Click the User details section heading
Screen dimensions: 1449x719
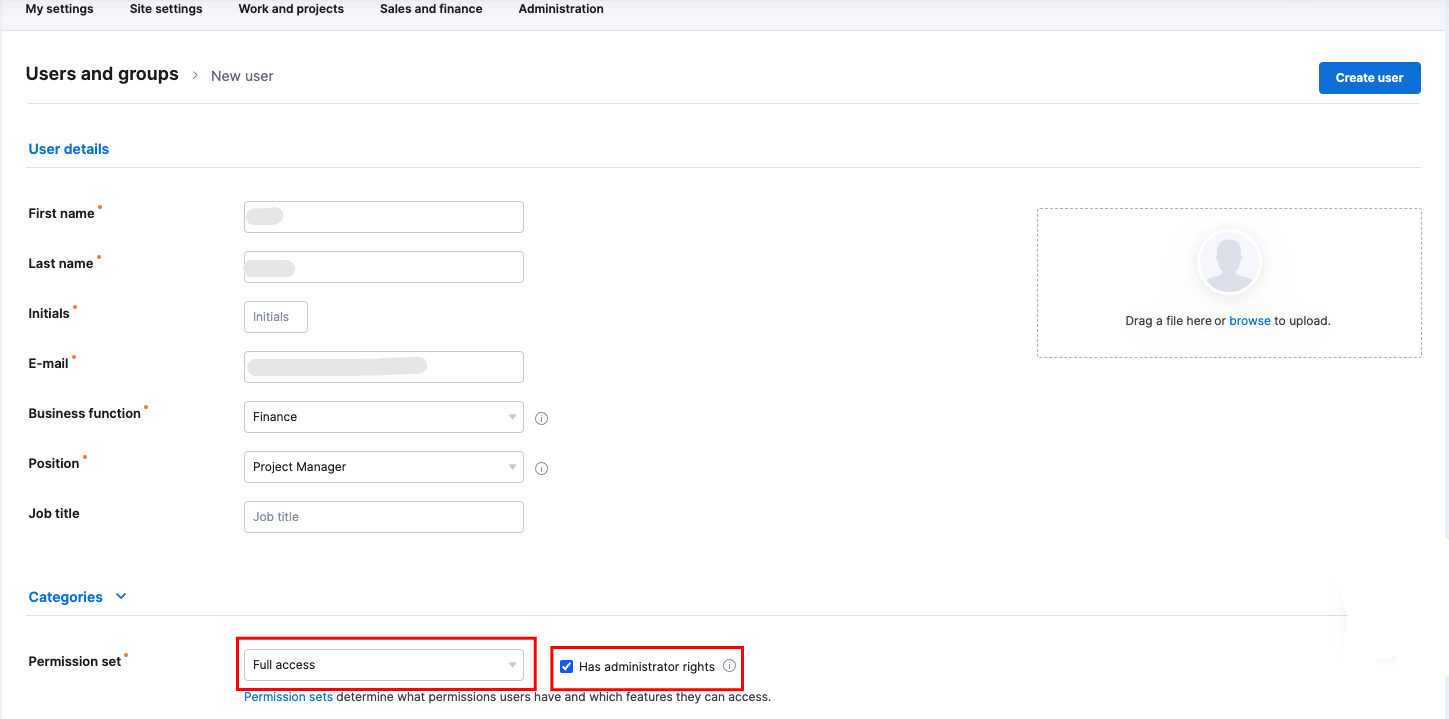tap(68, 148)
